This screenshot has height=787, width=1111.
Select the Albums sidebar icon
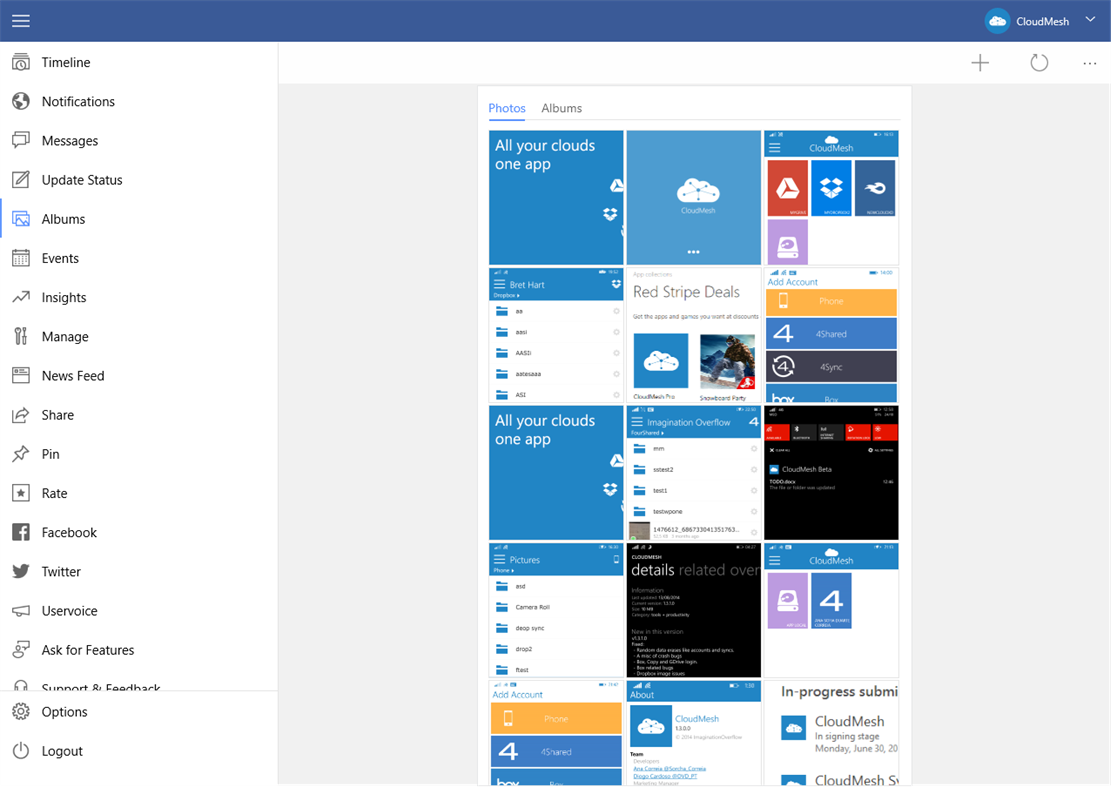click(22, 218)
